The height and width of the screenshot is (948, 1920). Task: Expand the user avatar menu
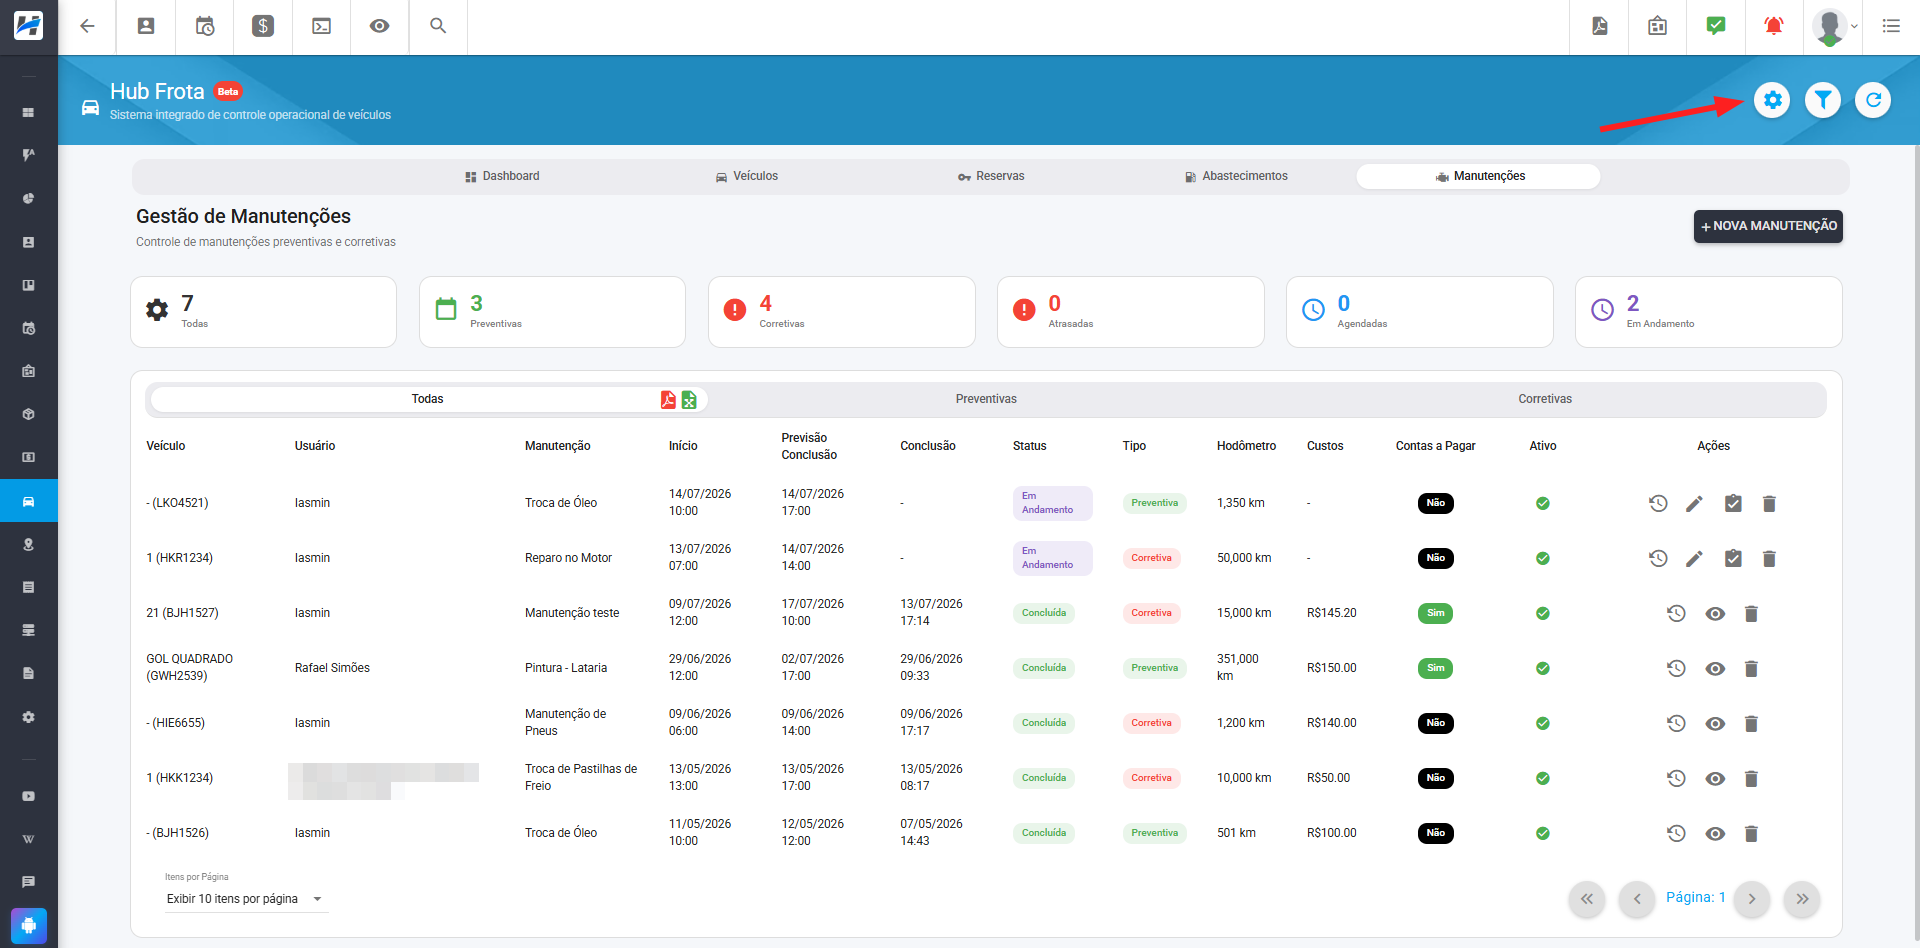[x=1835, y=26]
